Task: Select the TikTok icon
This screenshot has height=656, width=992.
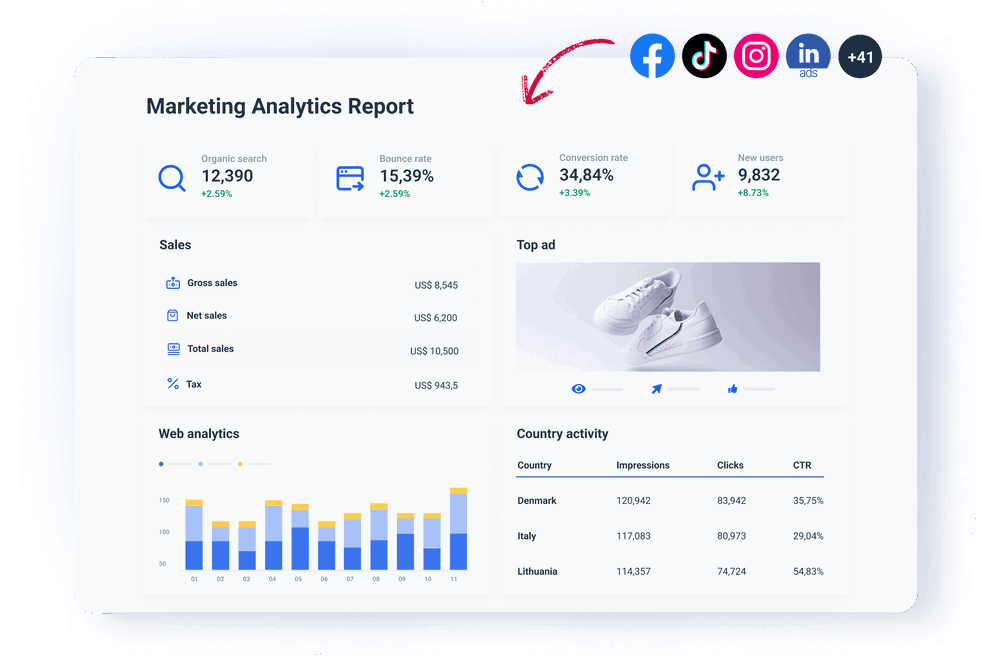Action: coord(704,56)
